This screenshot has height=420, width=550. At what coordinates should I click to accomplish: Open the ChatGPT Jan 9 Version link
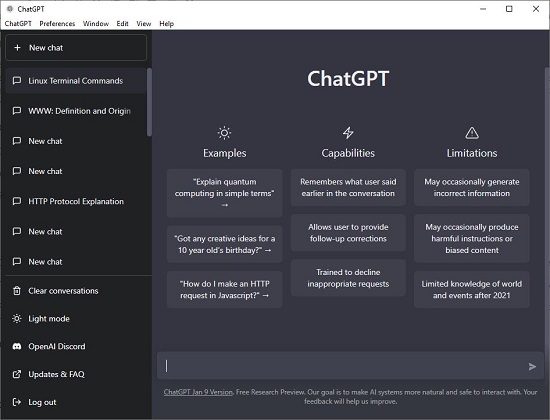(x=198, y=392)
